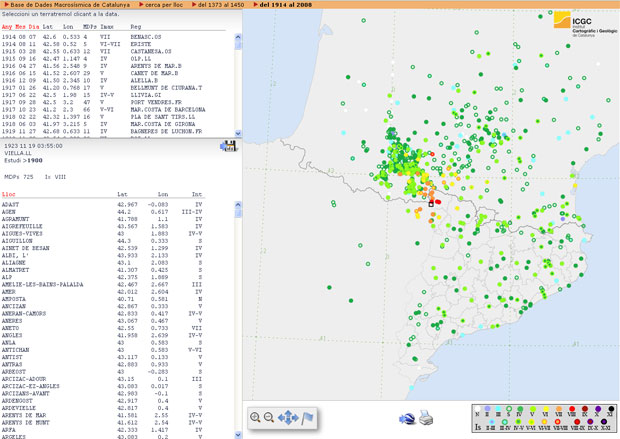Click the 'Estudi >1900' study reference
The height and width of the screenshot is (439, 620).
23,160
